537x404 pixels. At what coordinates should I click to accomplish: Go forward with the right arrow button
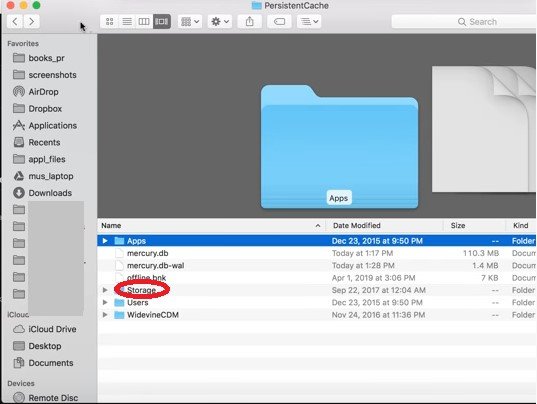[32, 22]
